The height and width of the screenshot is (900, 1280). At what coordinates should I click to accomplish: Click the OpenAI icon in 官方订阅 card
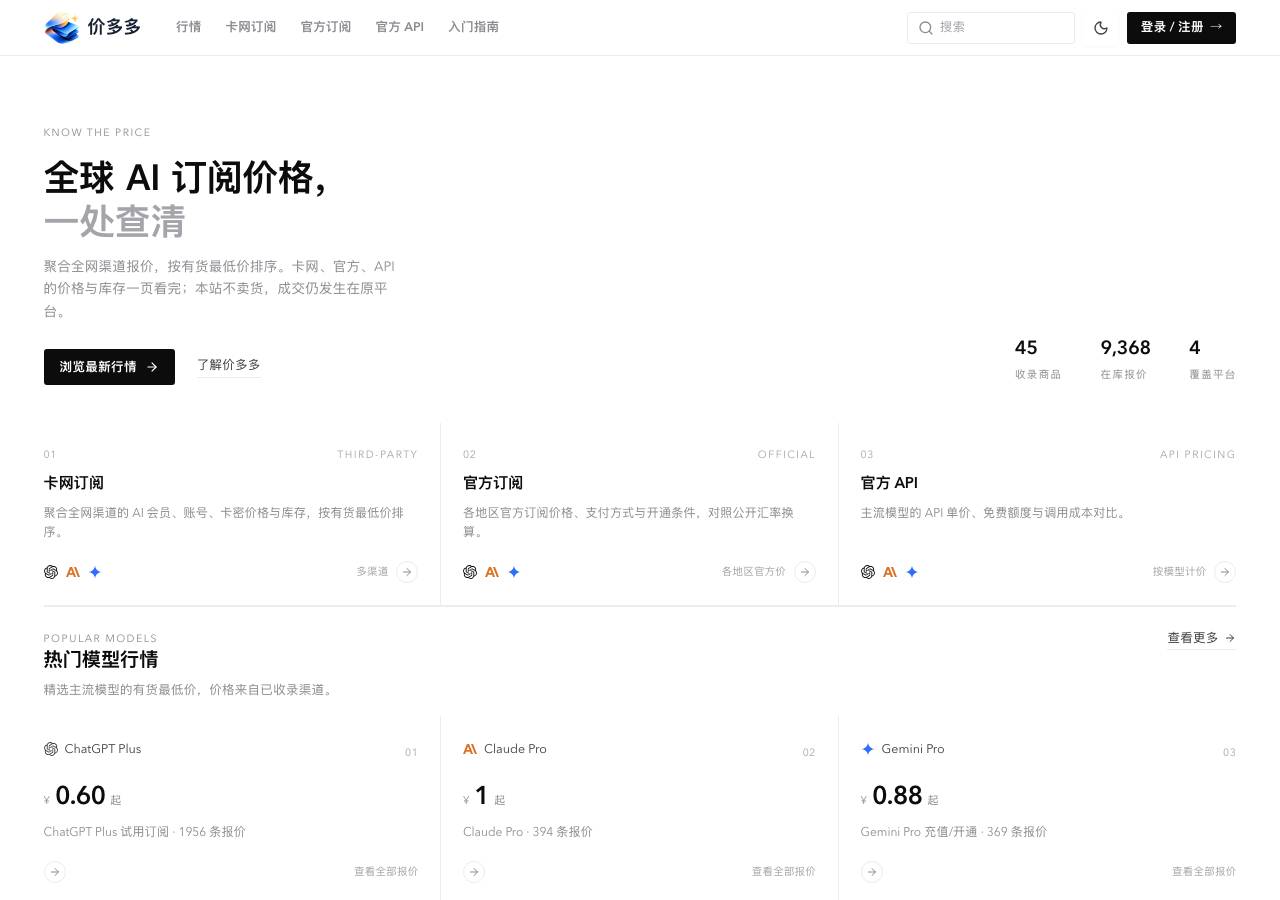pos(470,572)
